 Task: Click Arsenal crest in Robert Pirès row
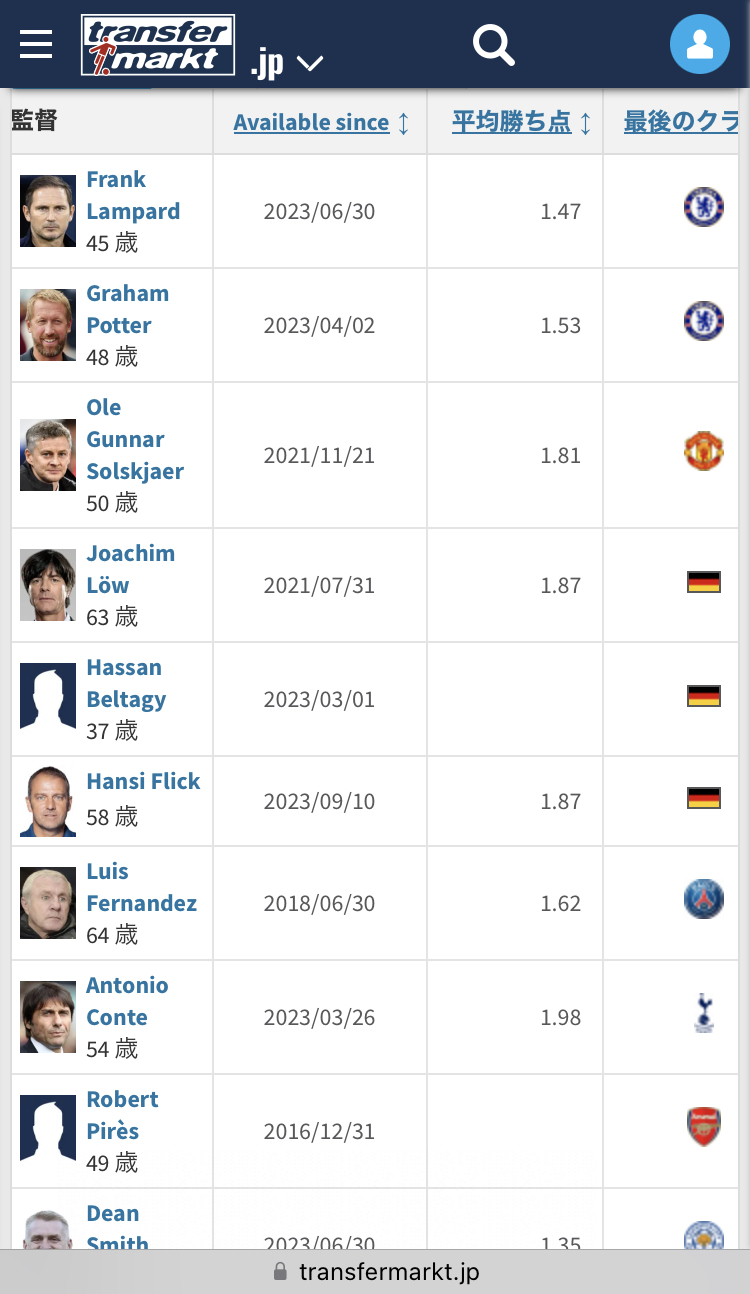coord(703,1127)
